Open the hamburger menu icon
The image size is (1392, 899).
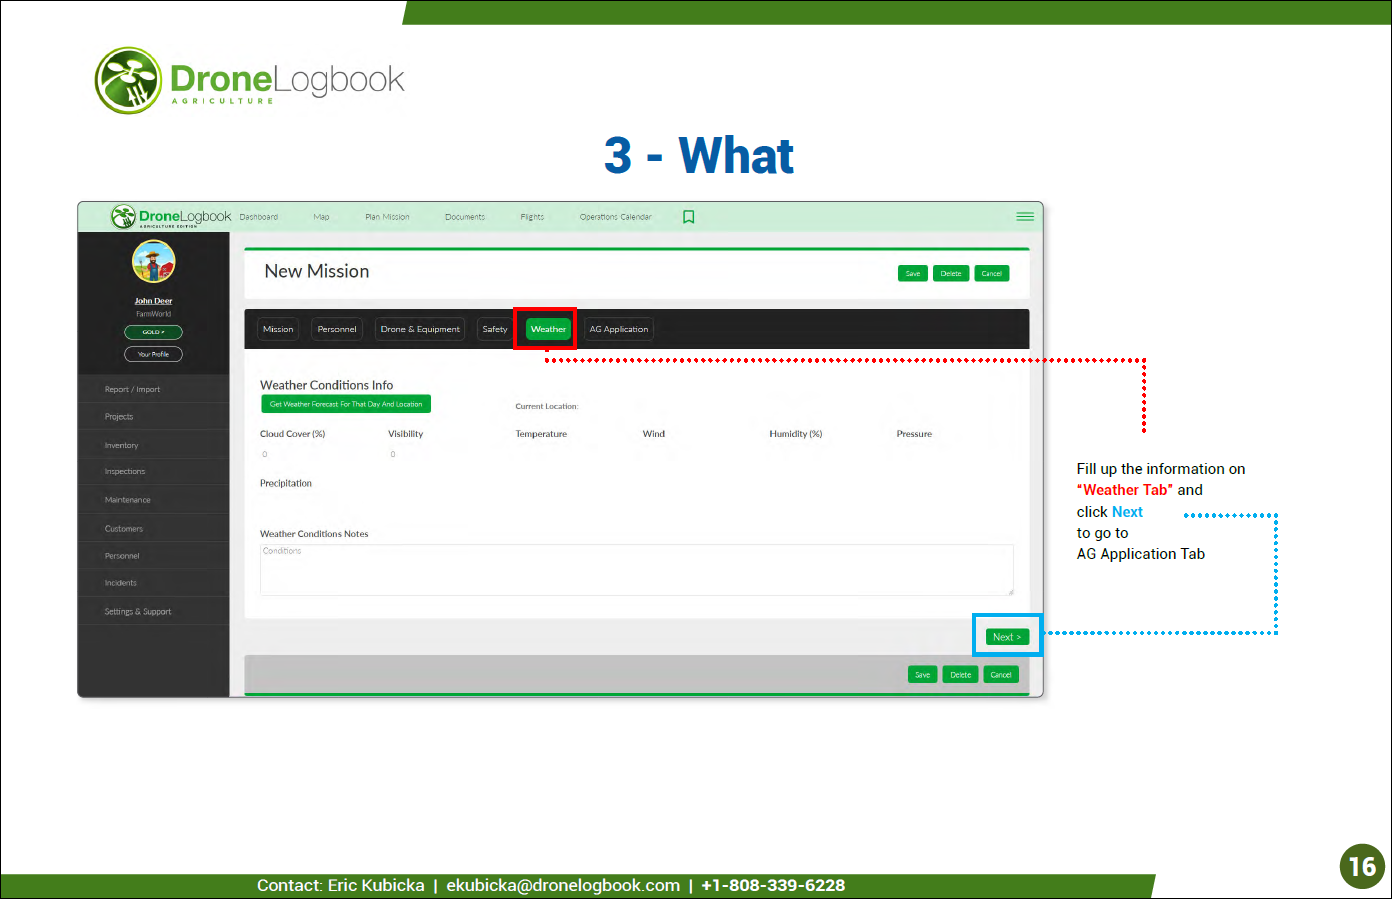[x=1025, y=216]
